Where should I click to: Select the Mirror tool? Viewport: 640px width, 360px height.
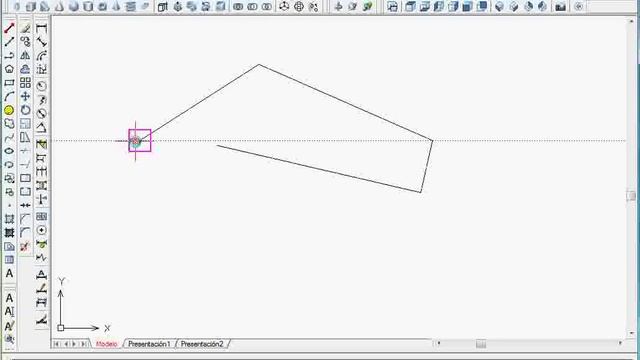[25, 56]
